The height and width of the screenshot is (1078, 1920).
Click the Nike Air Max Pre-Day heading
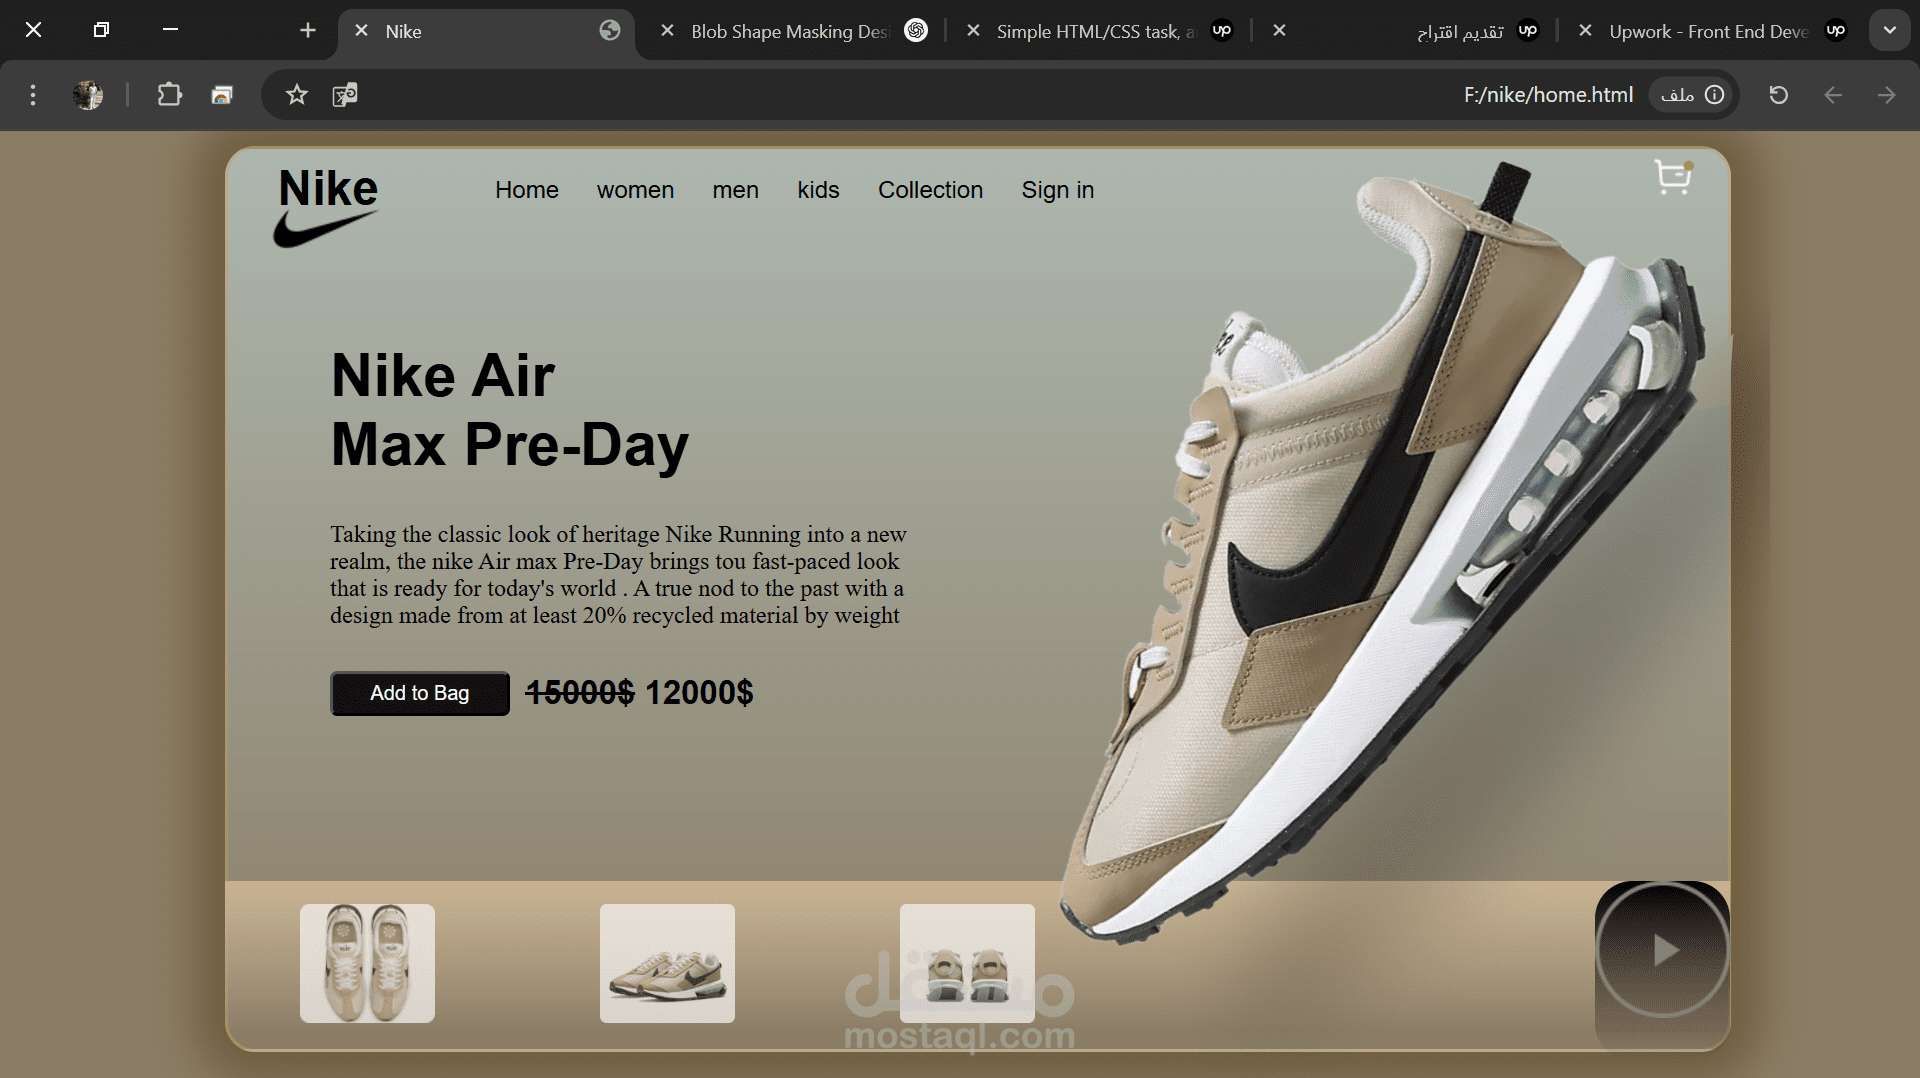pyautogui.click(x=510, y=410)
